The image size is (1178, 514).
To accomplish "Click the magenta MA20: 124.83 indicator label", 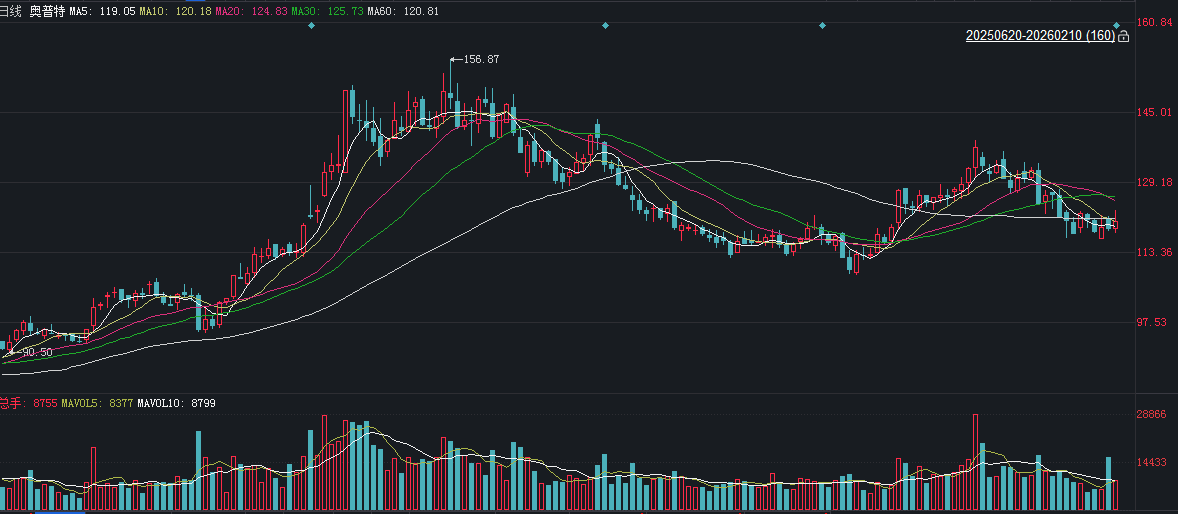I will click(x=246, y=9).
